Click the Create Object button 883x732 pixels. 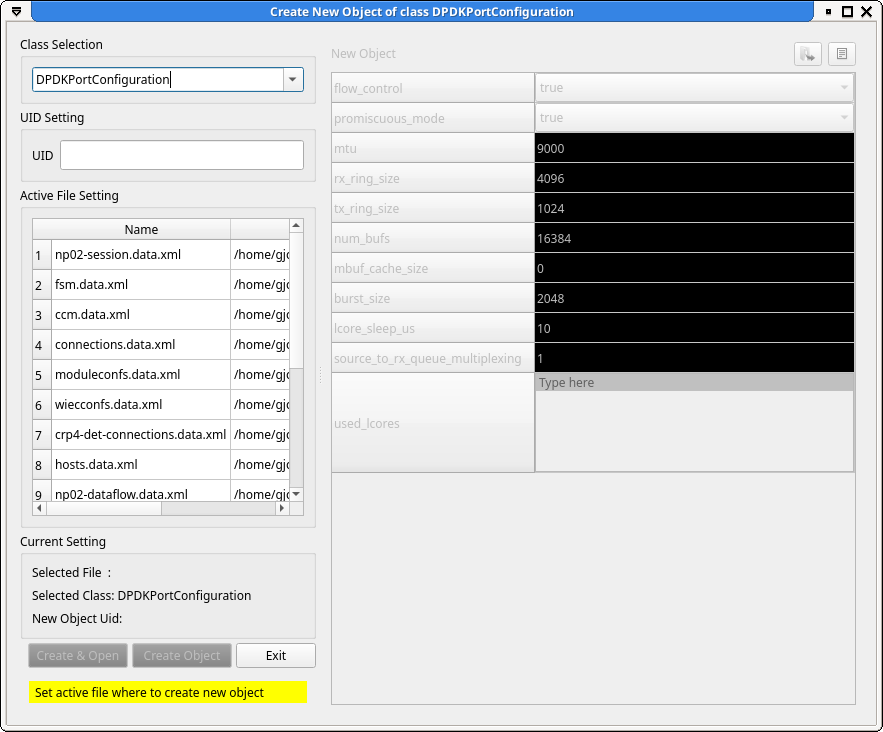click(182, 655)
